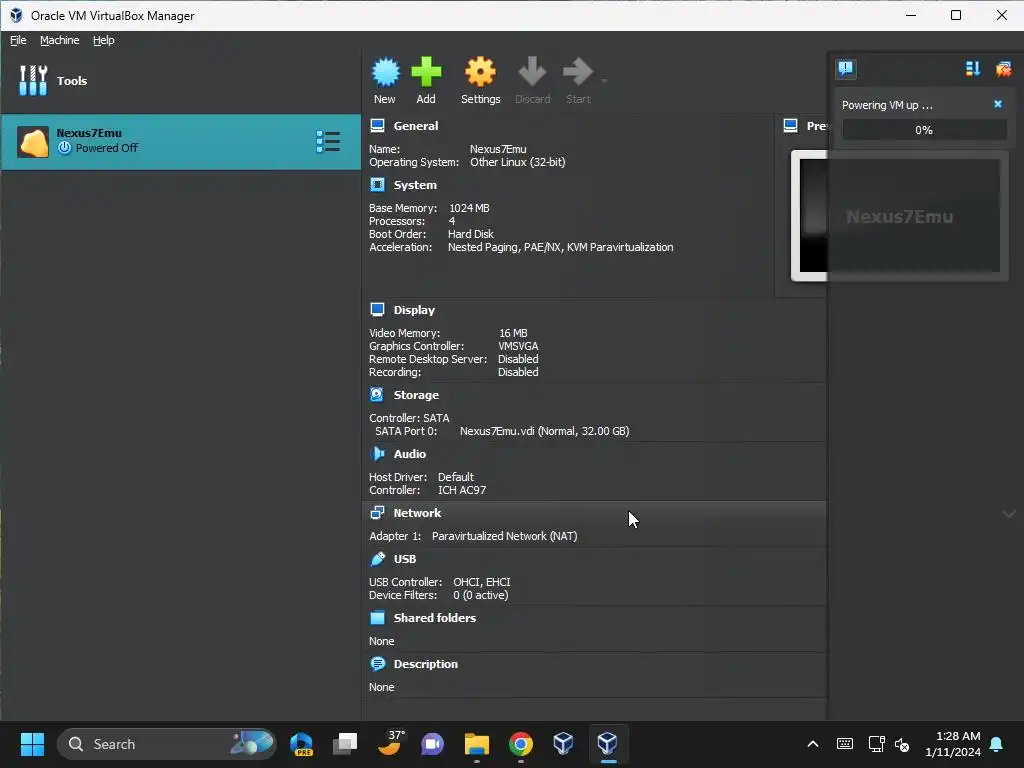Open the System settings header link
The height and width of the screenshot is (768, 1024).
point(415,185)
